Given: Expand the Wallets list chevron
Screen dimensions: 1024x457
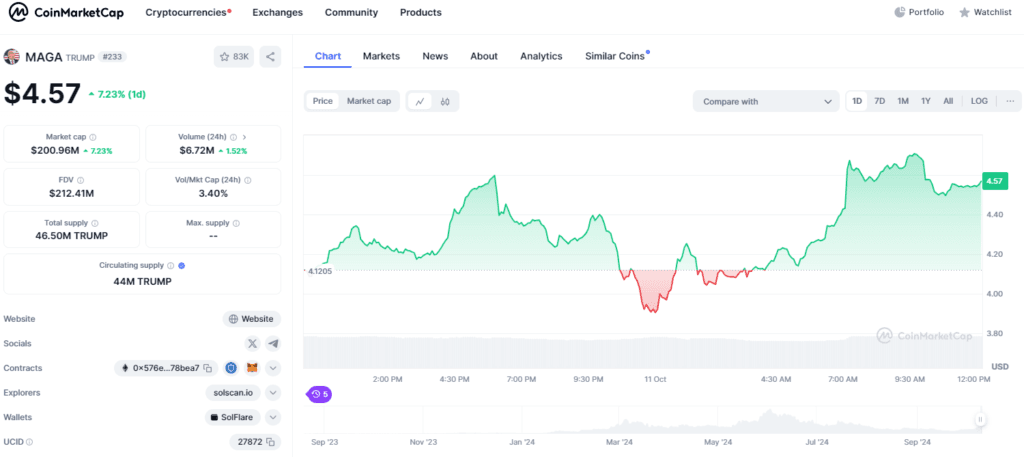Looking at the screenshot, I should pos(274,417).
